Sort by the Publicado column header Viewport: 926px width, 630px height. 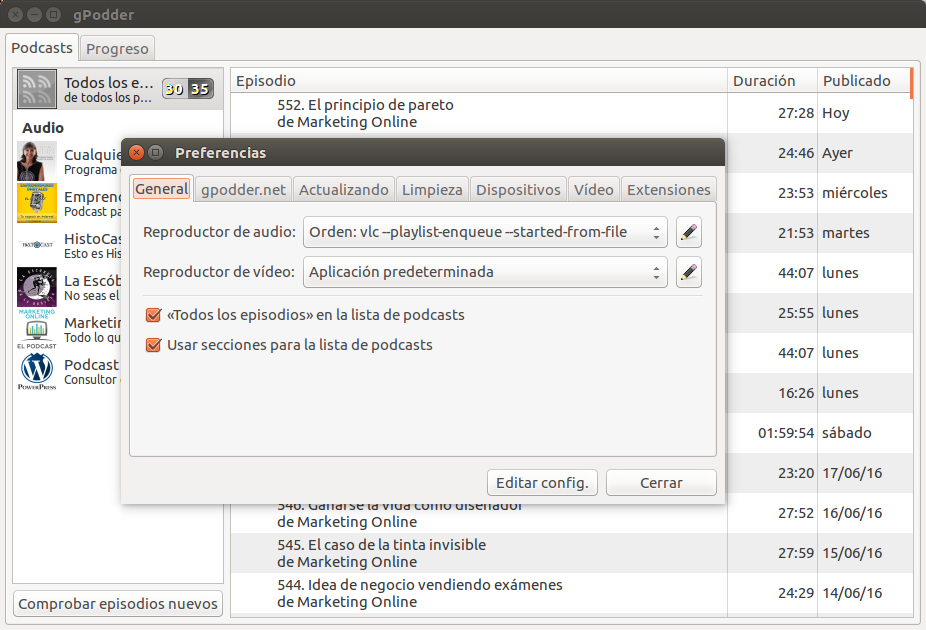click(865, 81)
